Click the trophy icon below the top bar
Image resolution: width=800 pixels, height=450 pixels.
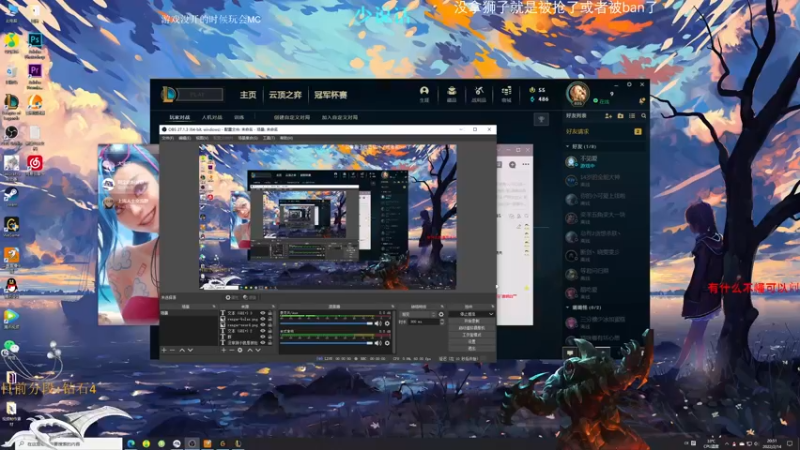[541, 119]
